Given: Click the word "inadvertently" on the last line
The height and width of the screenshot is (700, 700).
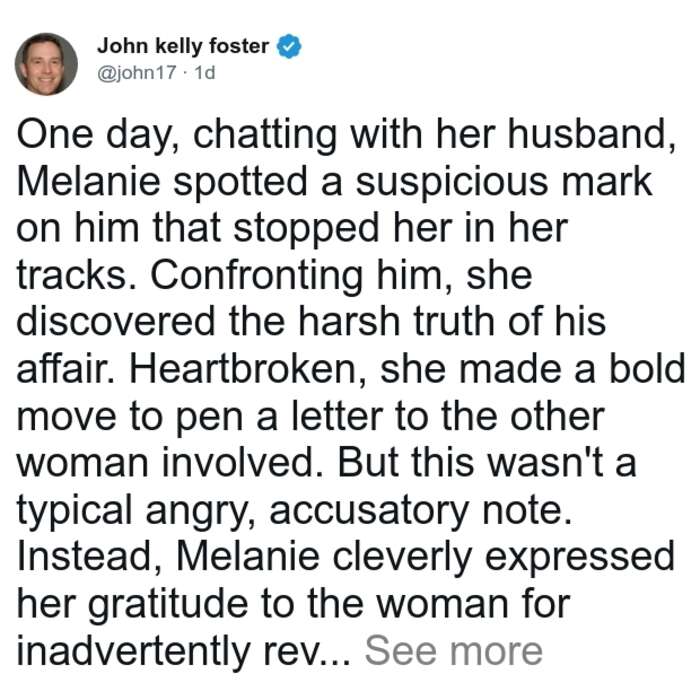Looking at the screenshot, I should (133, 650).
